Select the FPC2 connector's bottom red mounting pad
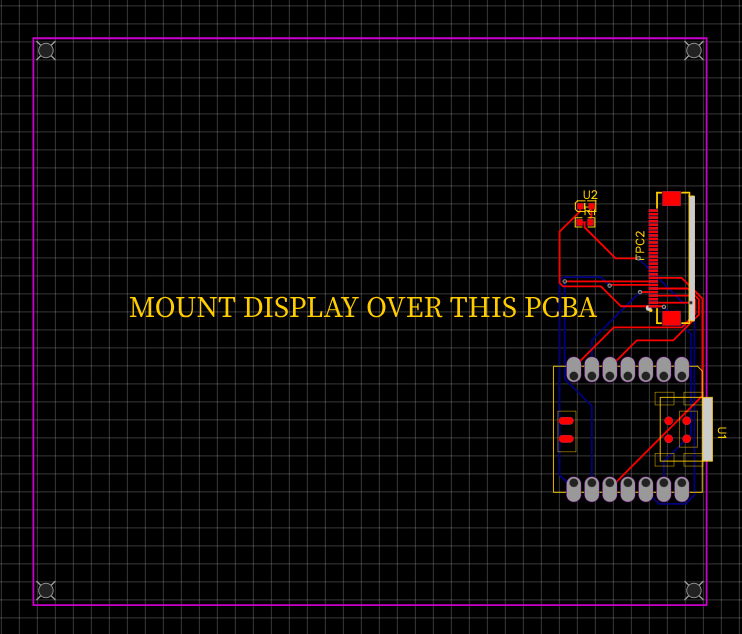The image size is (742, 634). [x=671, y=318]
